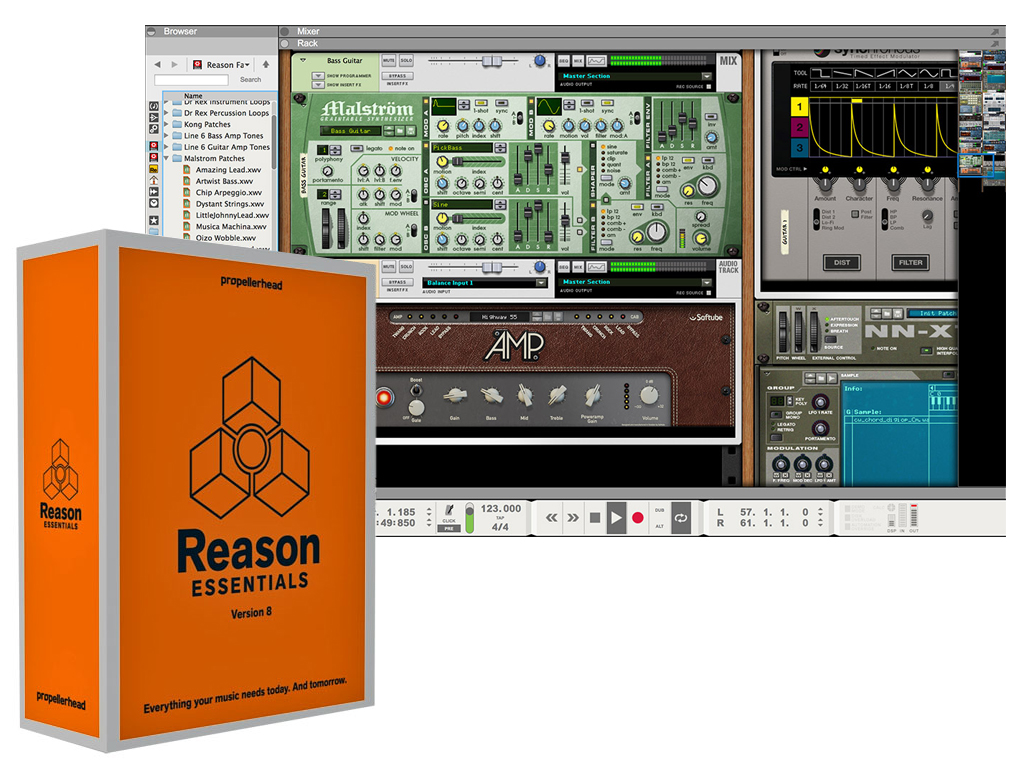Click the FILTER button on Synchronous
Viewport: 1024px width, 768px height.
tap(910, 263)
